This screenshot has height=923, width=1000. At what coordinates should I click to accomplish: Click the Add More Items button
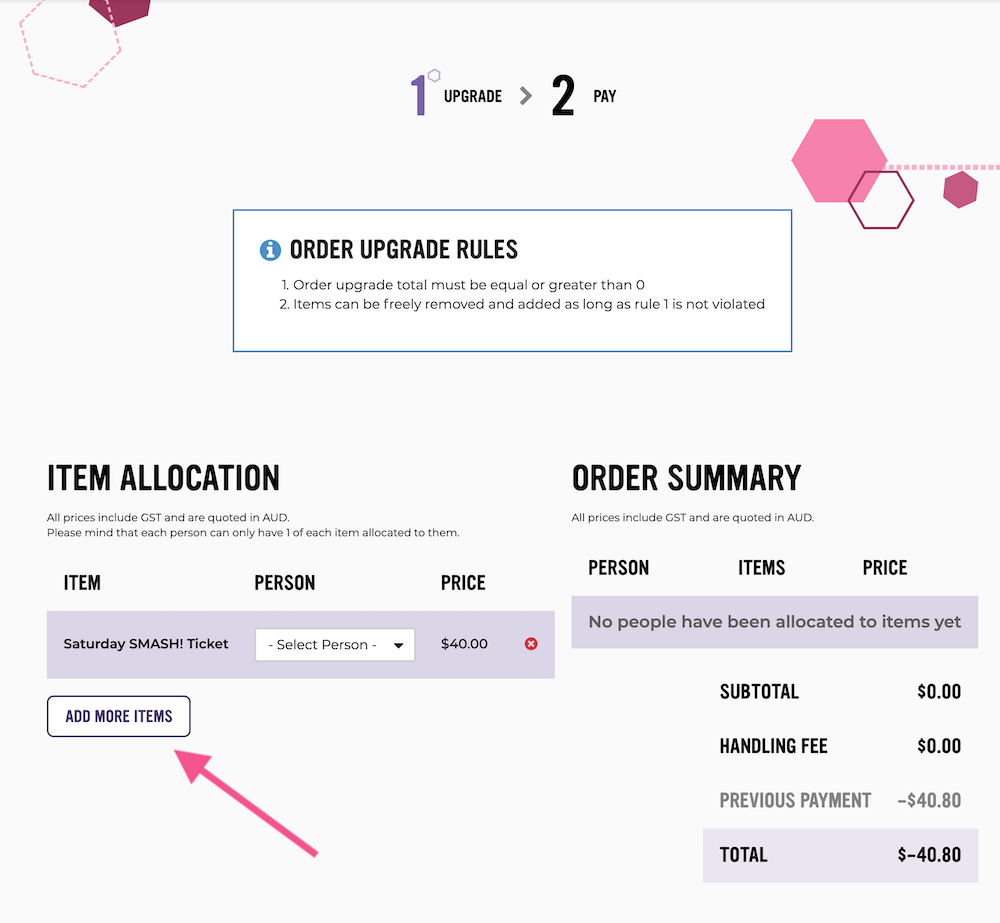[x=119, y=716]
